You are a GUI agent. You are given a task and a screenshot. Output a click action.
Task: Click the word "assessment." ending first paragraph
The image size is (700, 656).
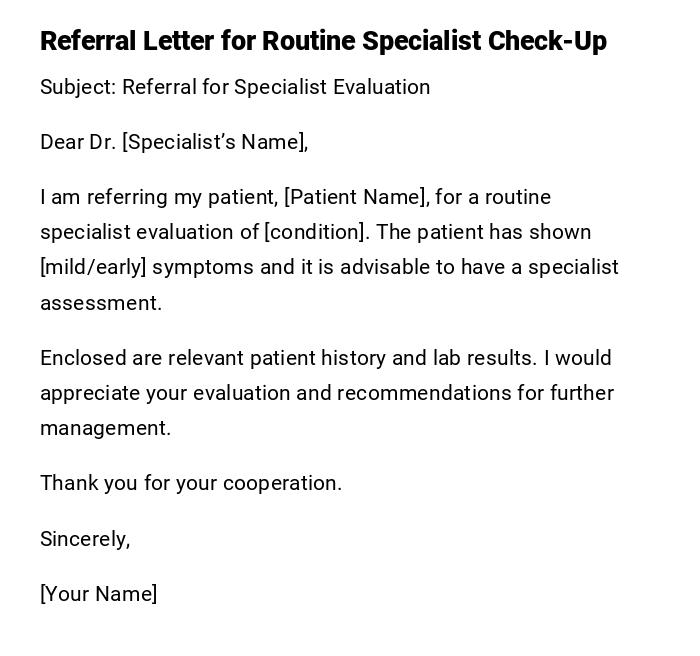pyautogui.click(x=101, y=303)
